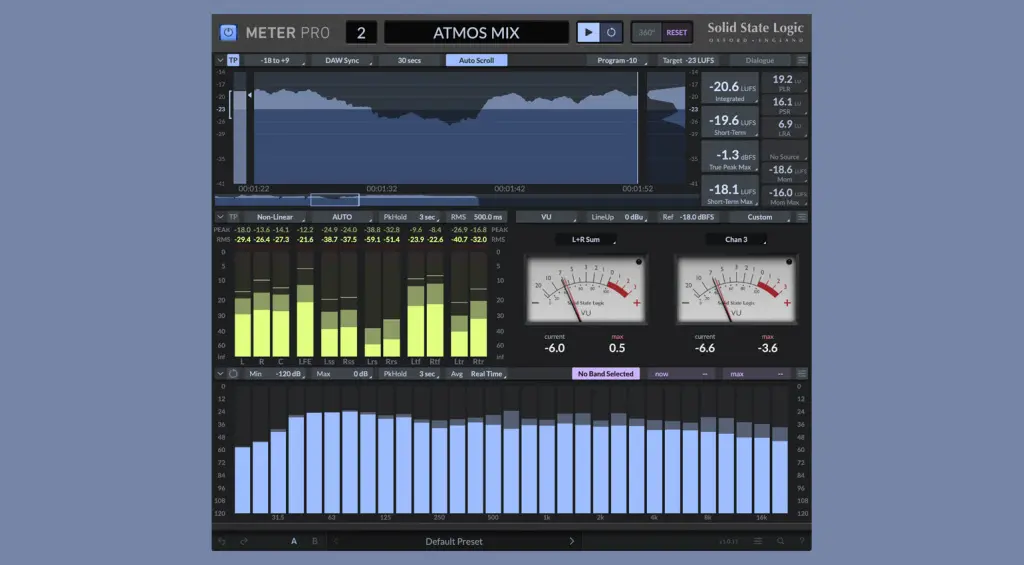Image resolution: width=1024 pixels, height=565 pixels.
Task: Open the VU meter type dropdown
Action: 547,217
